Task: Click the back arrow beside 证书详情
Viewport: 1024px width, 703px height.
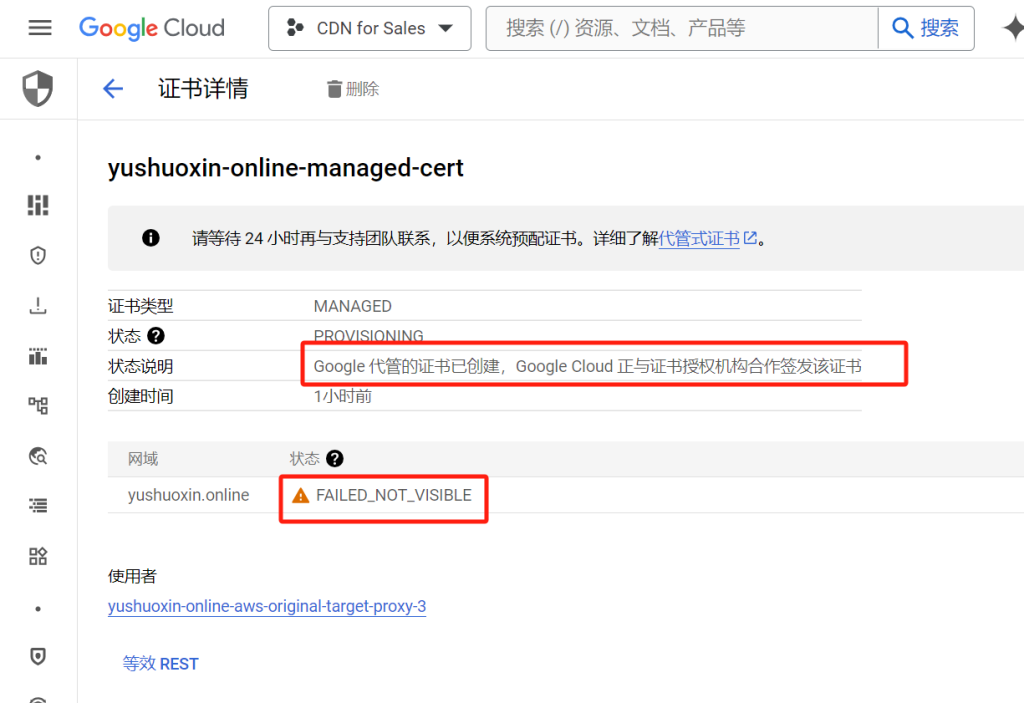Action: [113, 89]
